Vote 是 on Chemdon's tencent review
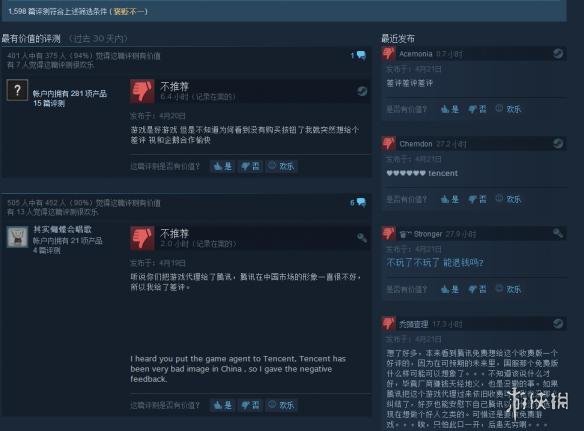 [450, 199]
